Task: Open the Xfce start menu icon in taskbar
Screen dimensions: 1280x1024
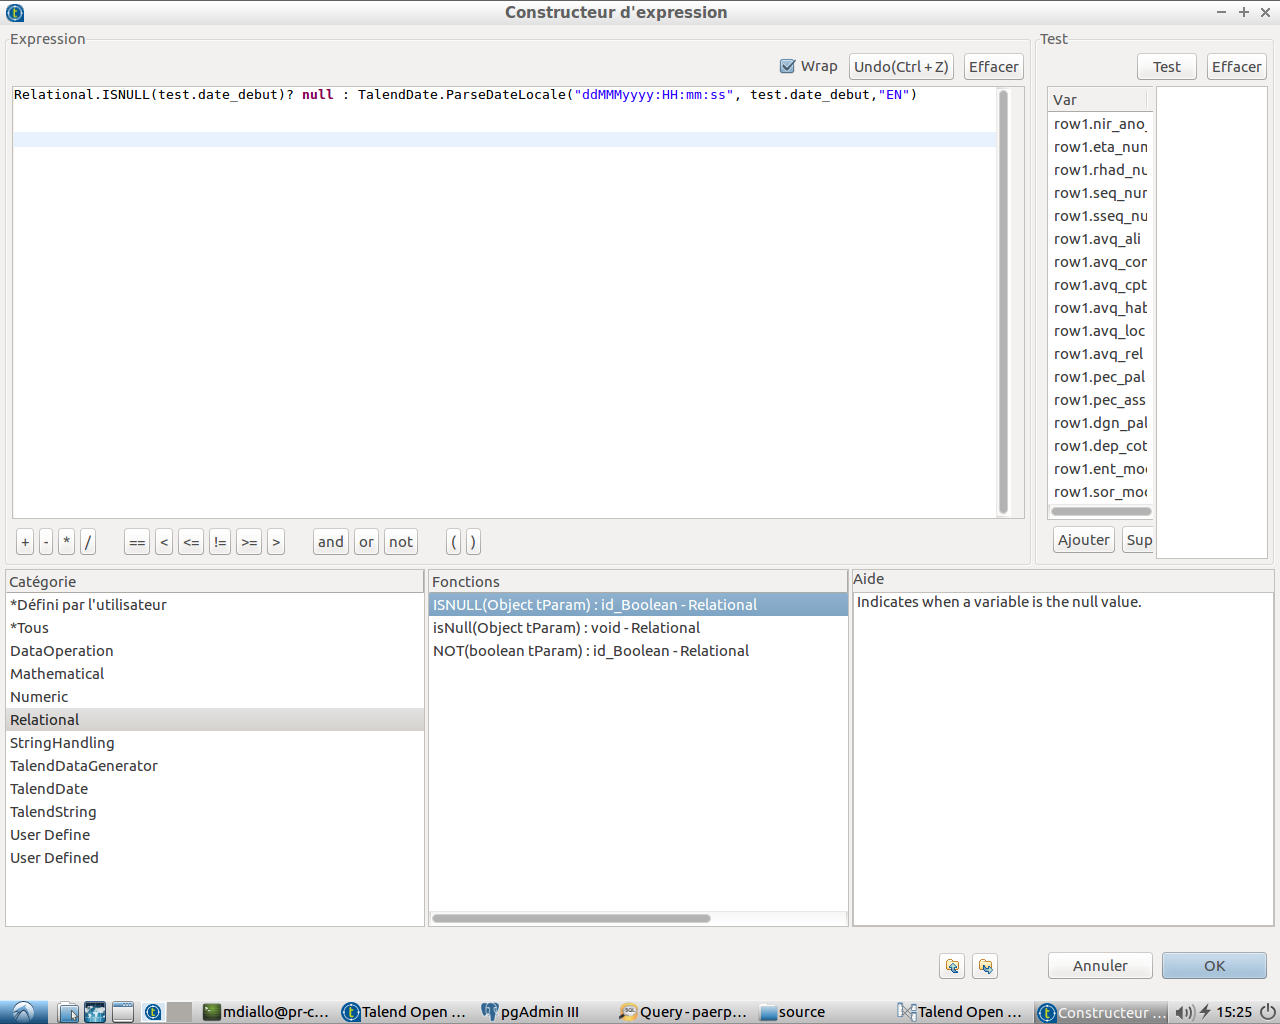Action: (x=23, y=1012)
